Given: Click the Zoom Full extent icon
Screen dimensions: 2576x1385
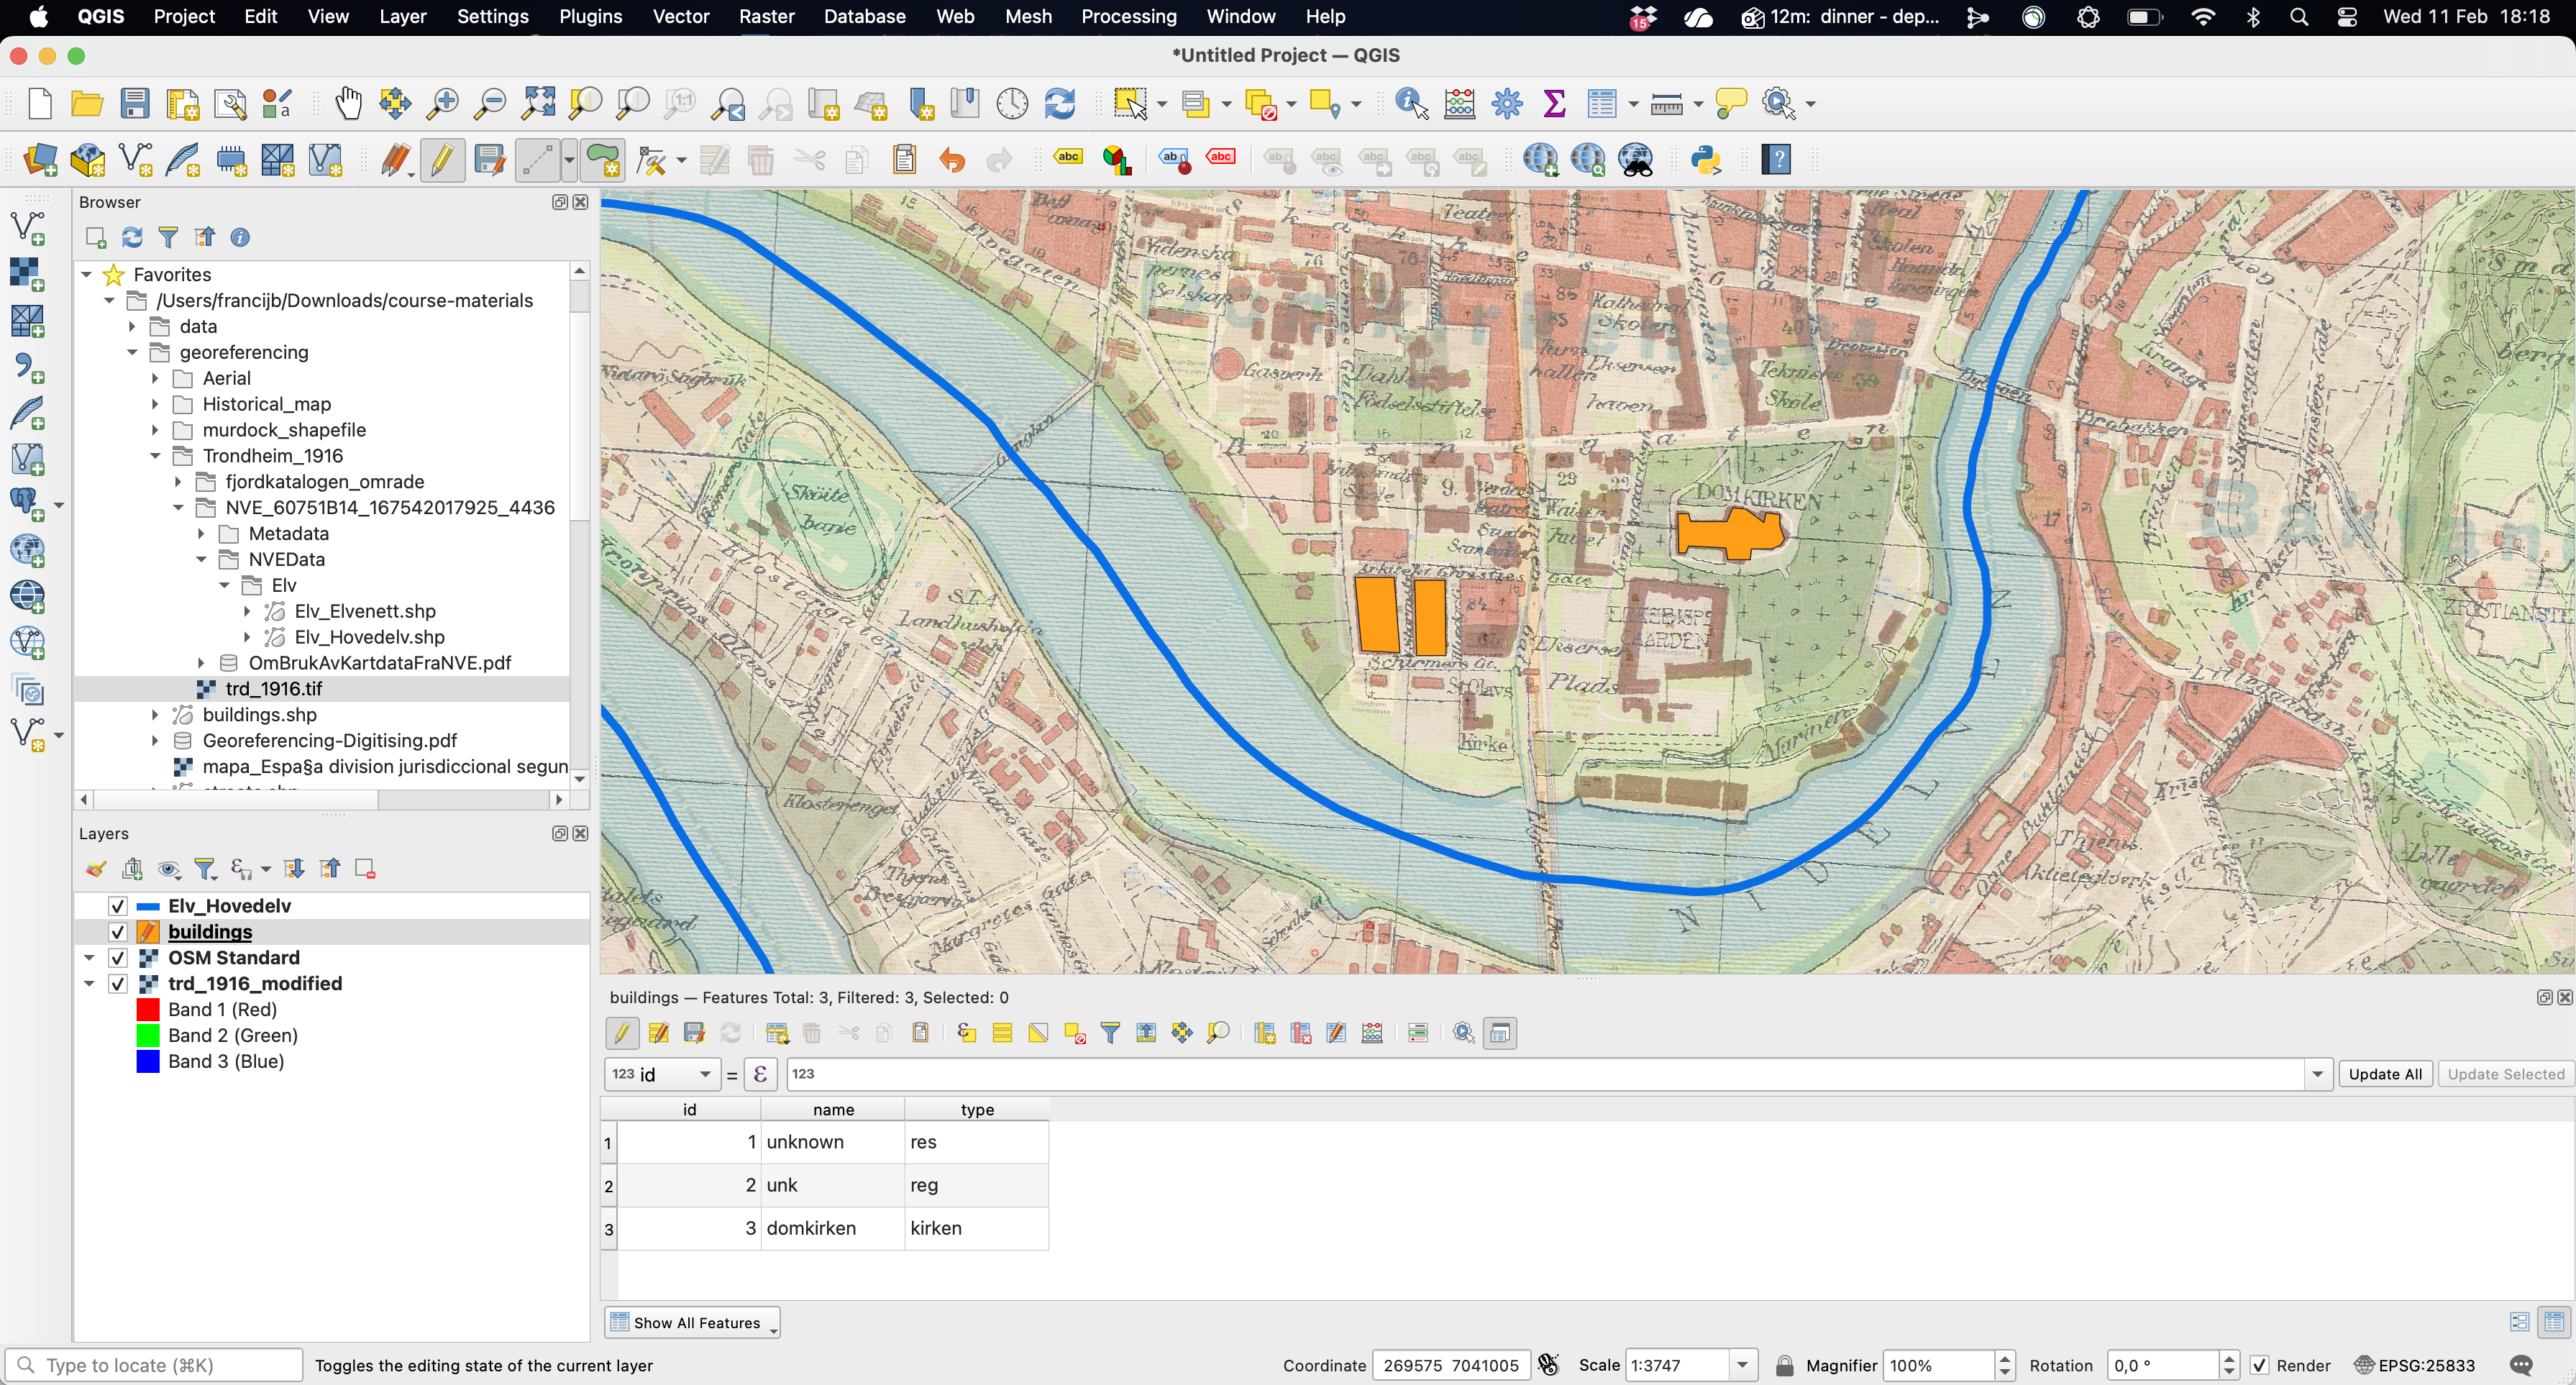Looking at the screenshot, I should (538, 103).
